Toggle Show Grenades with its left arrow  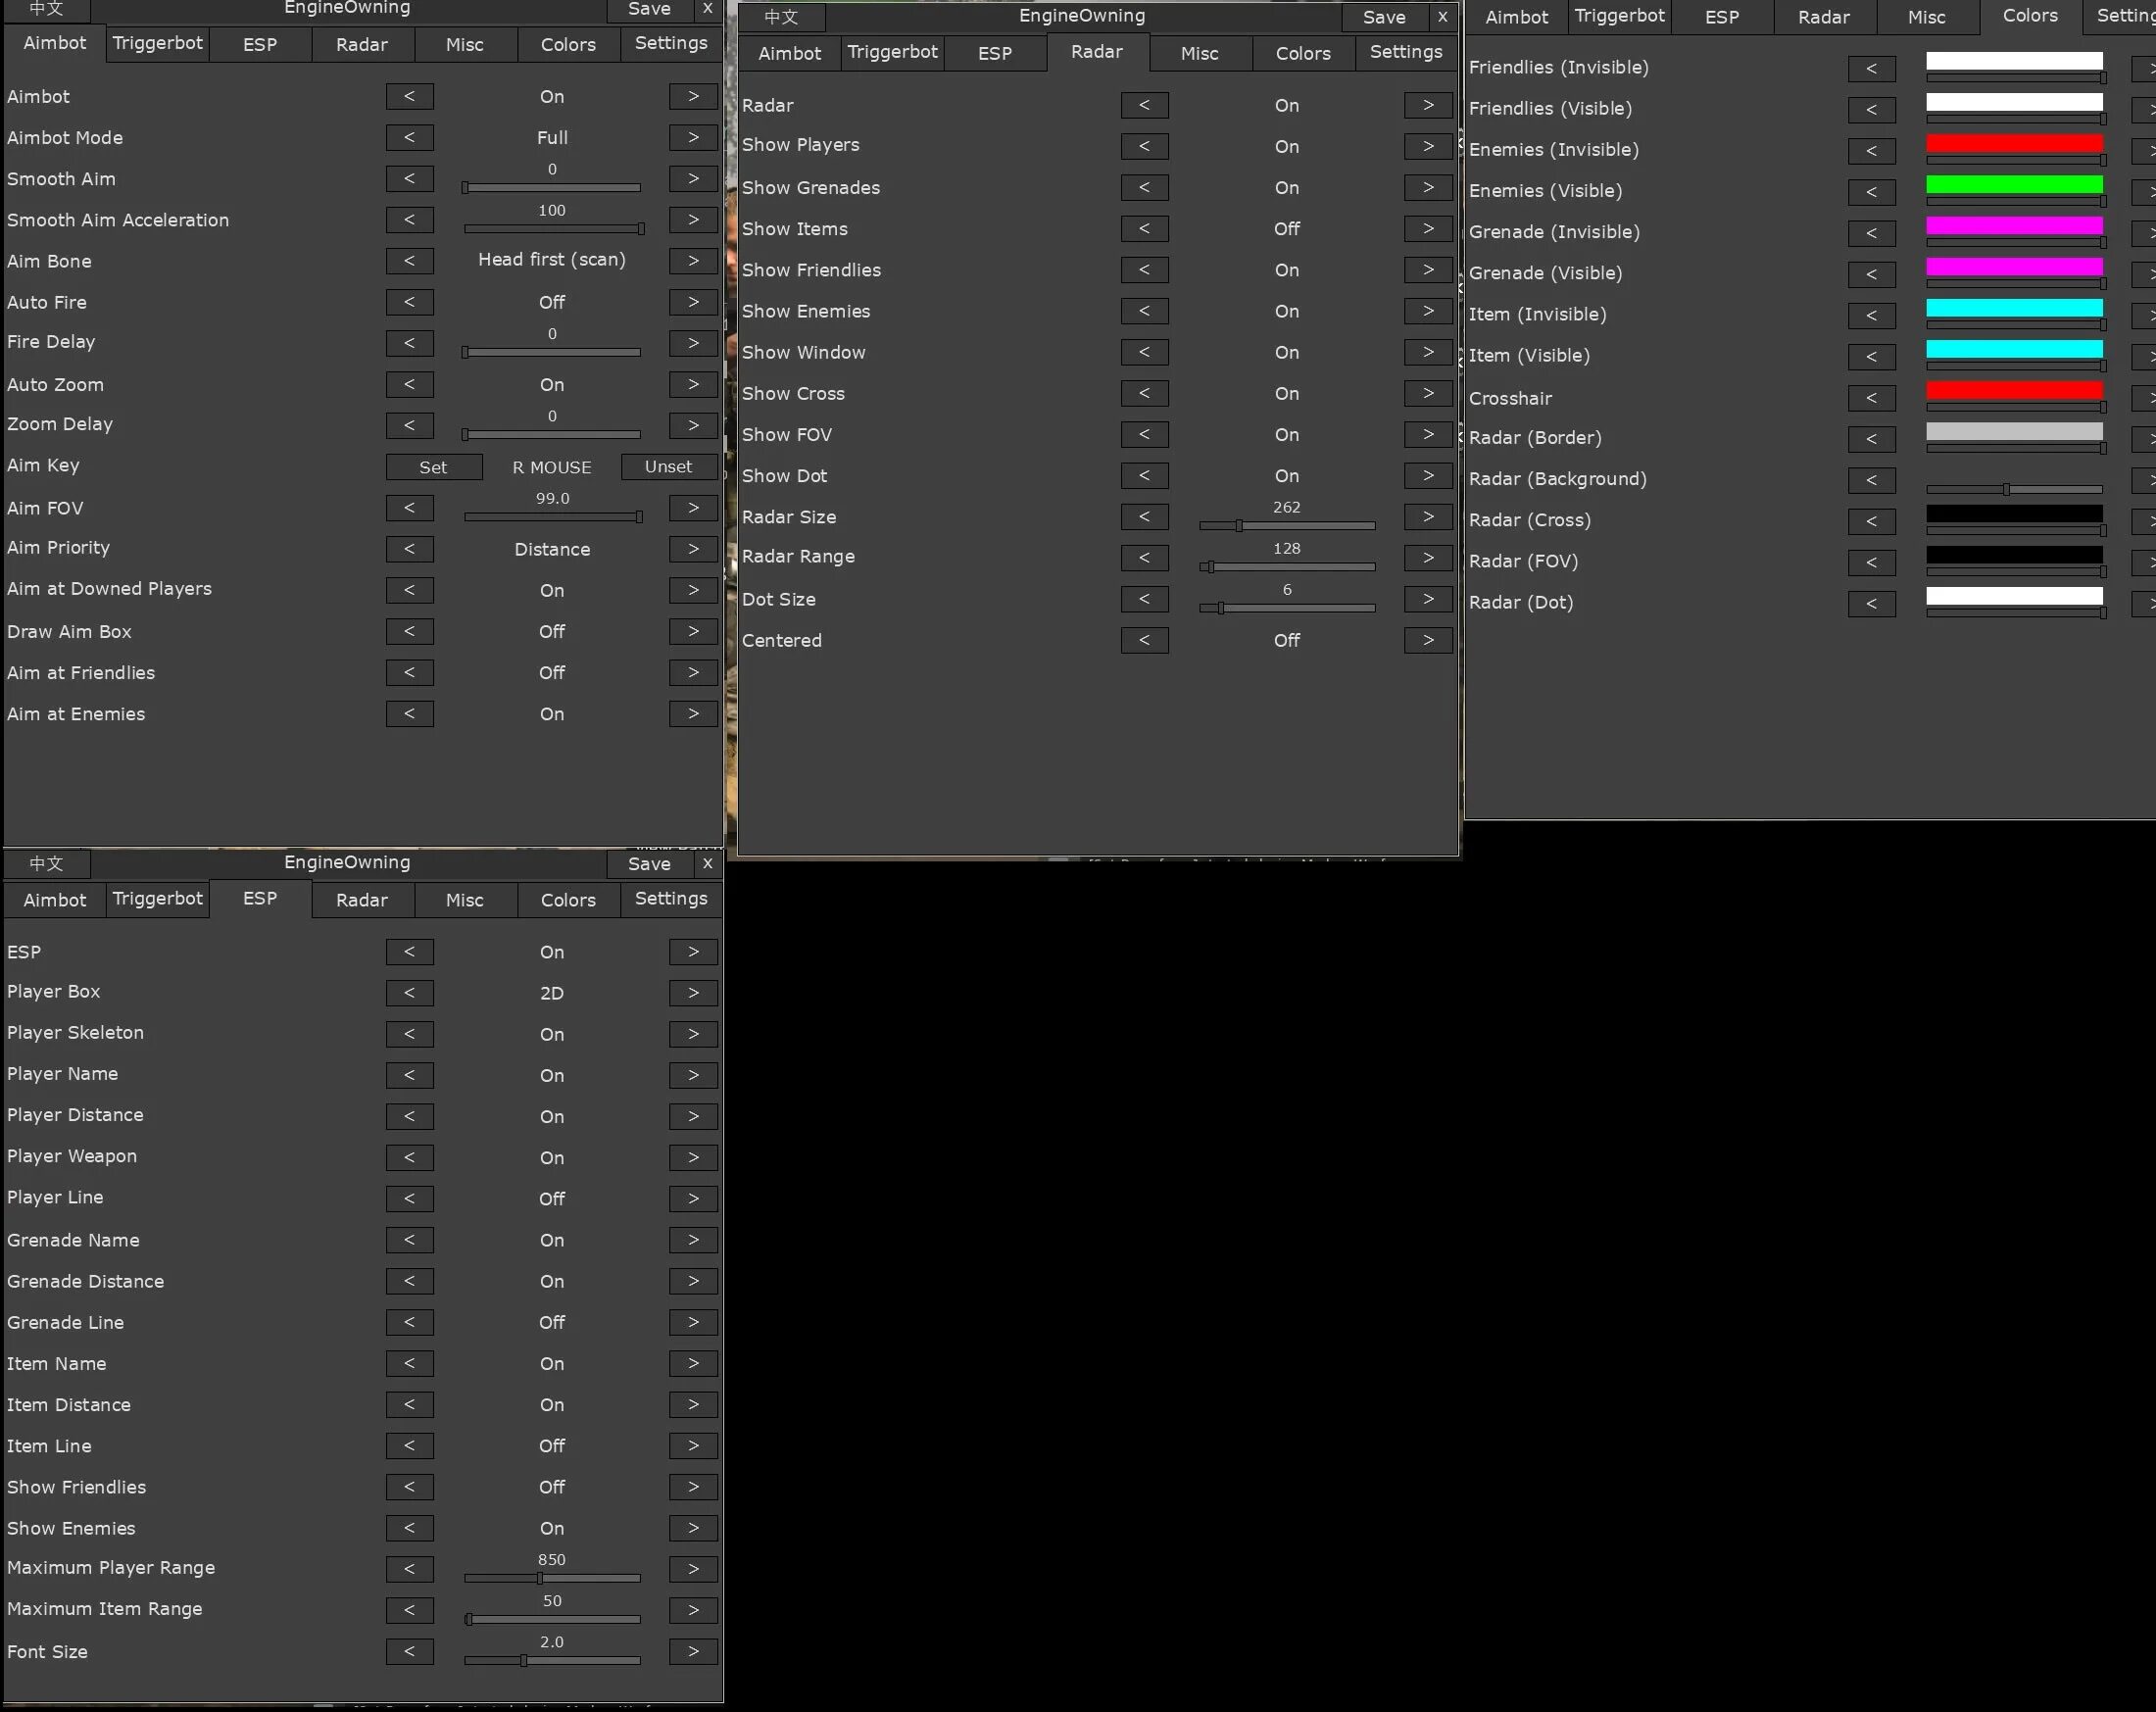(1145, 187)
